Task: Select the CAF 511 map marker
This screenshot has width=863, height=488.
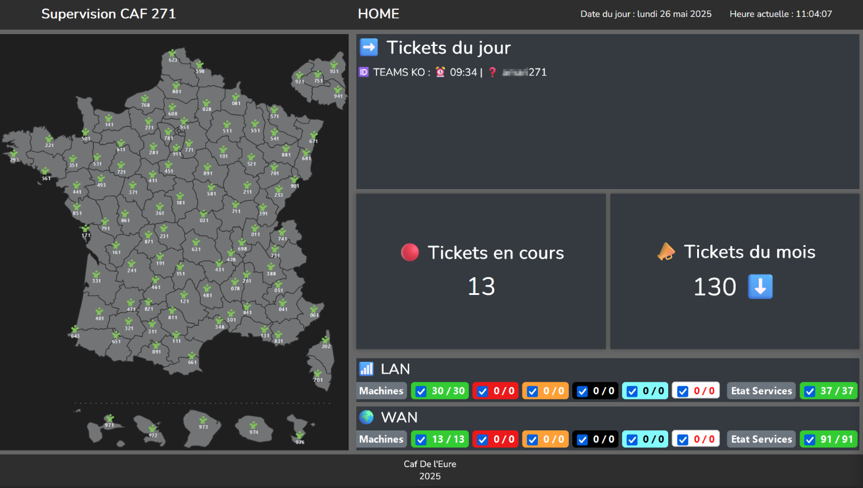Action: coord(227,125)
